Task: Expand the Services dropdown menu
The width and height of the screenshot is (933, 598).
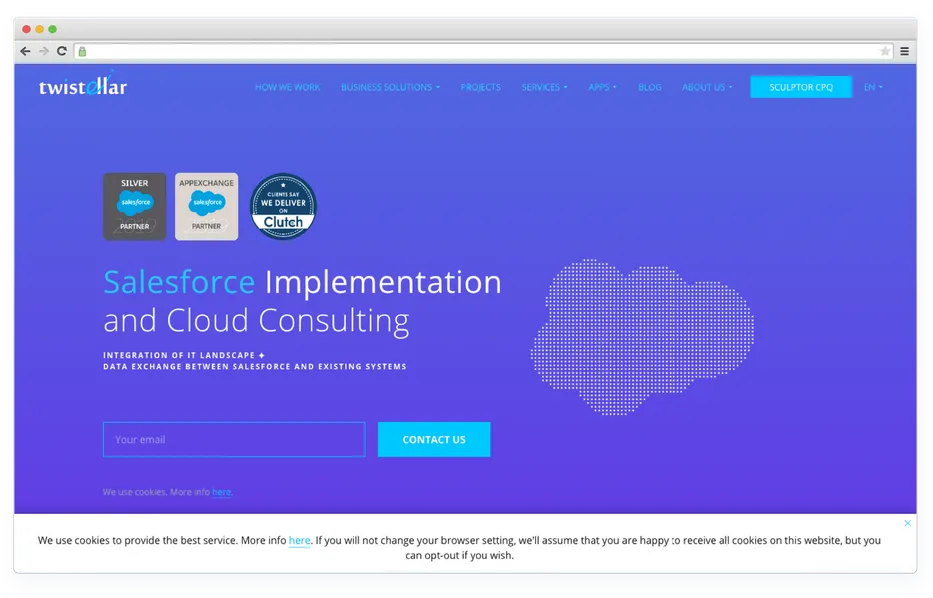Action: click(x=544, y=87)
